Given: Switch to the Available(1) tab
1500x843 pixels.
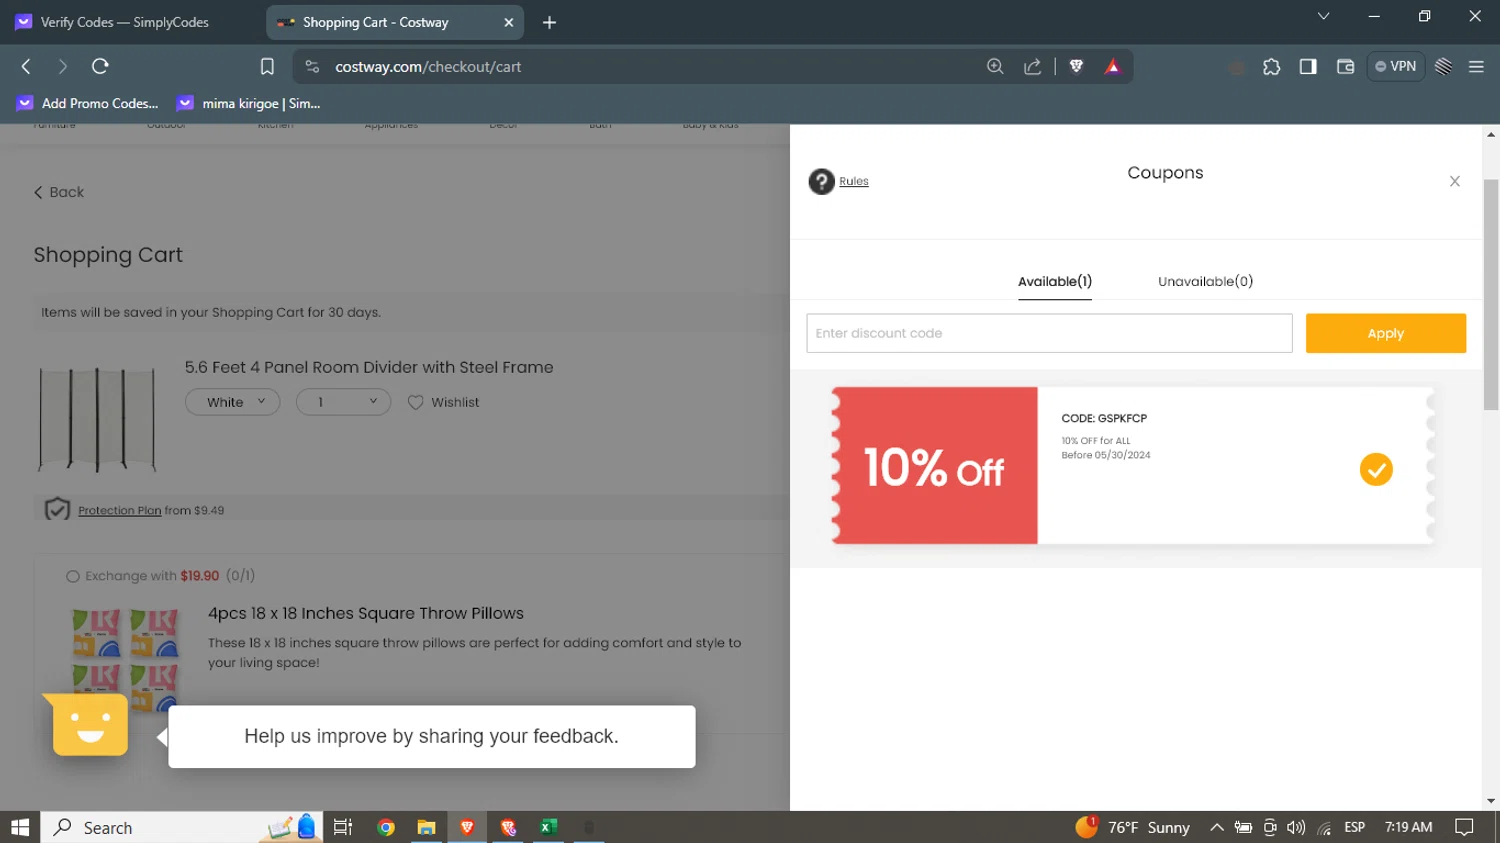Looking at the screenshot, I should (x=1055, y=281).
